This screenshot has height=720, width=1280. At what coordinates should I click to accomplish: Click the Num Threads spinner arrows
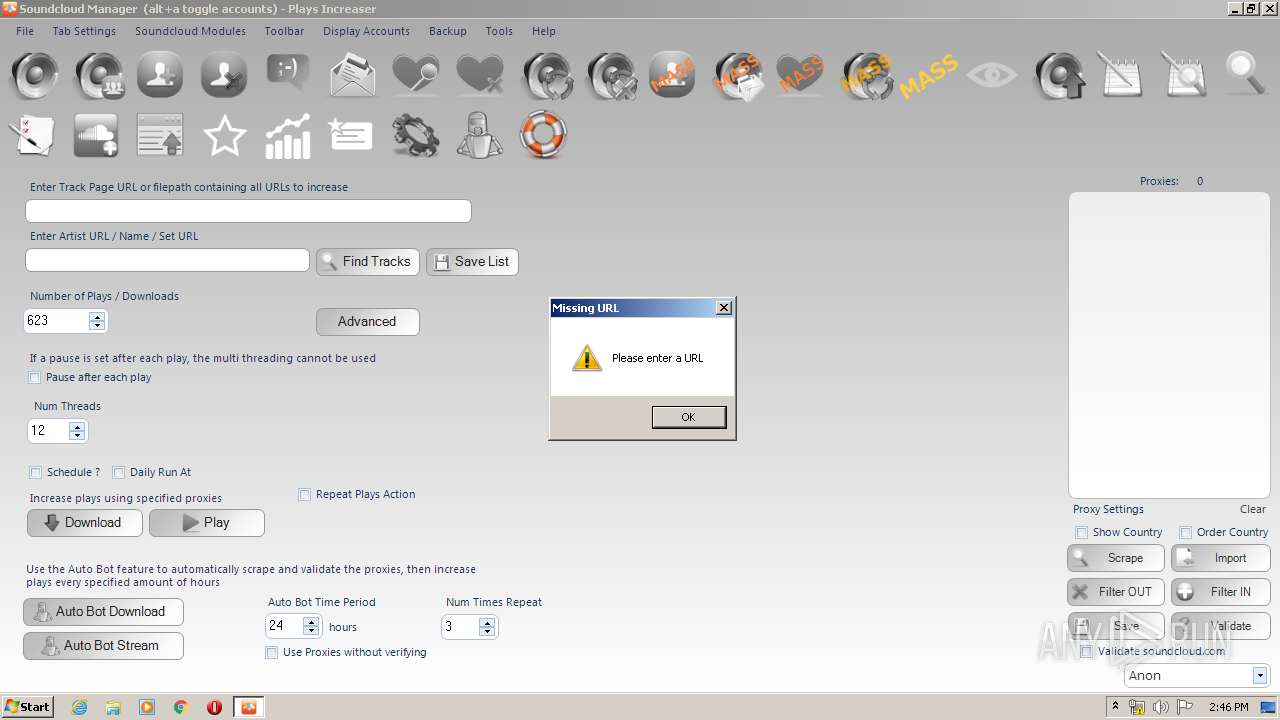click(77, 431)
